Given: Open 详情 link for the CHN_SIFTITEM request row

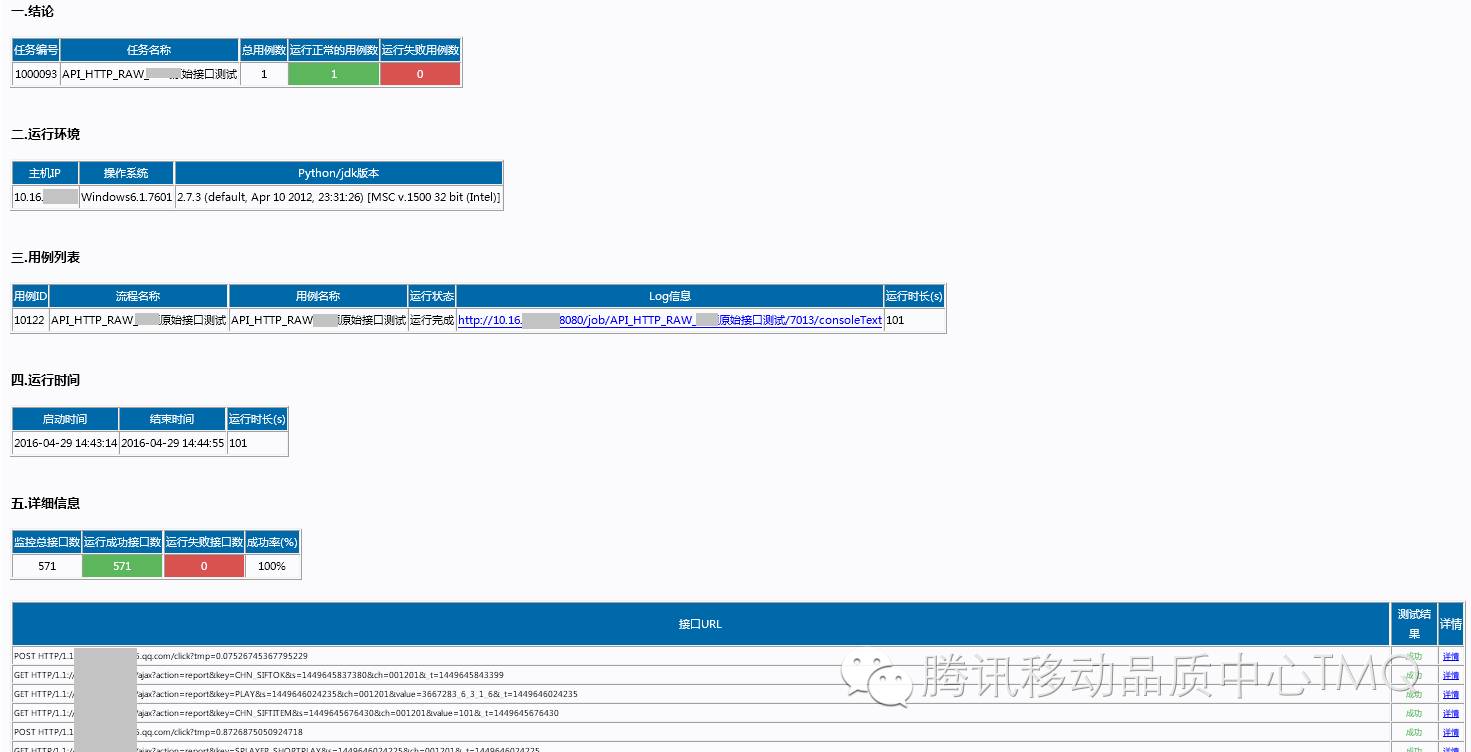Looking at the screenshot, I should coord(1450,714).
